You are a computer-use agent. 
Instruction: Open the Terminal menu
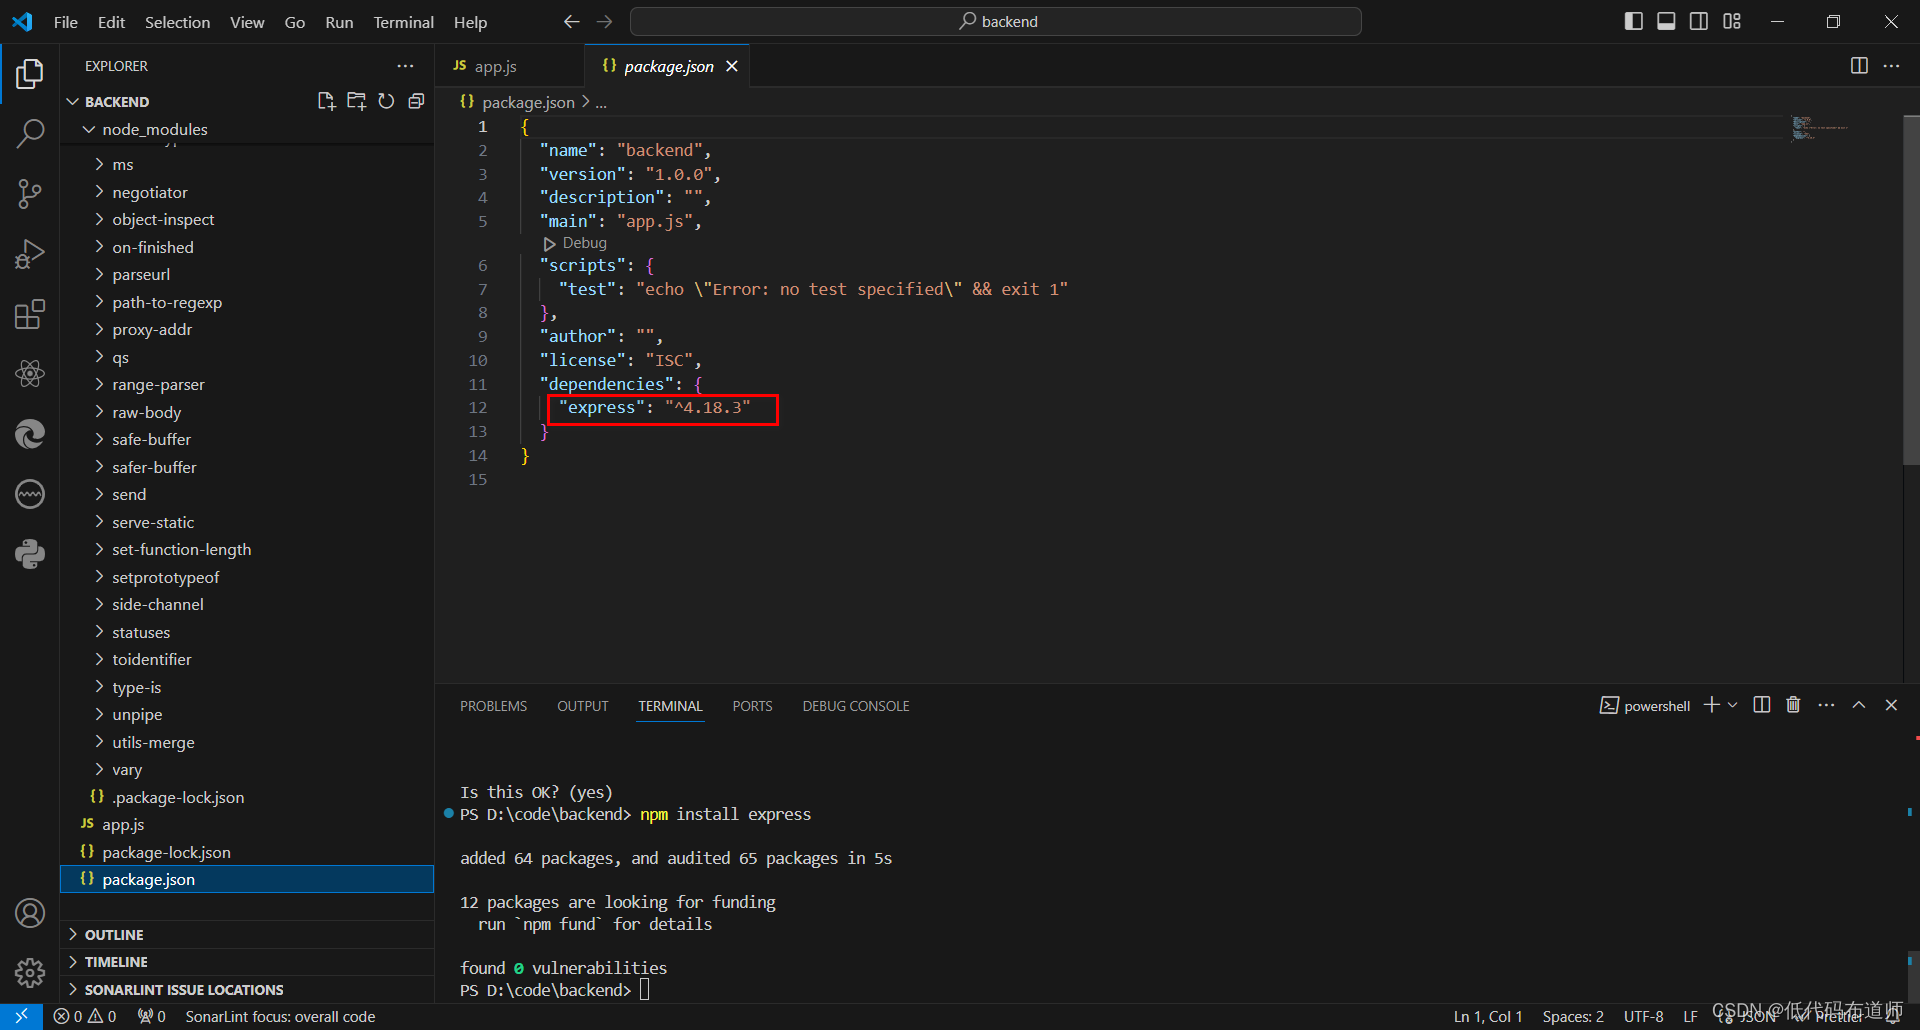[403, 22]
